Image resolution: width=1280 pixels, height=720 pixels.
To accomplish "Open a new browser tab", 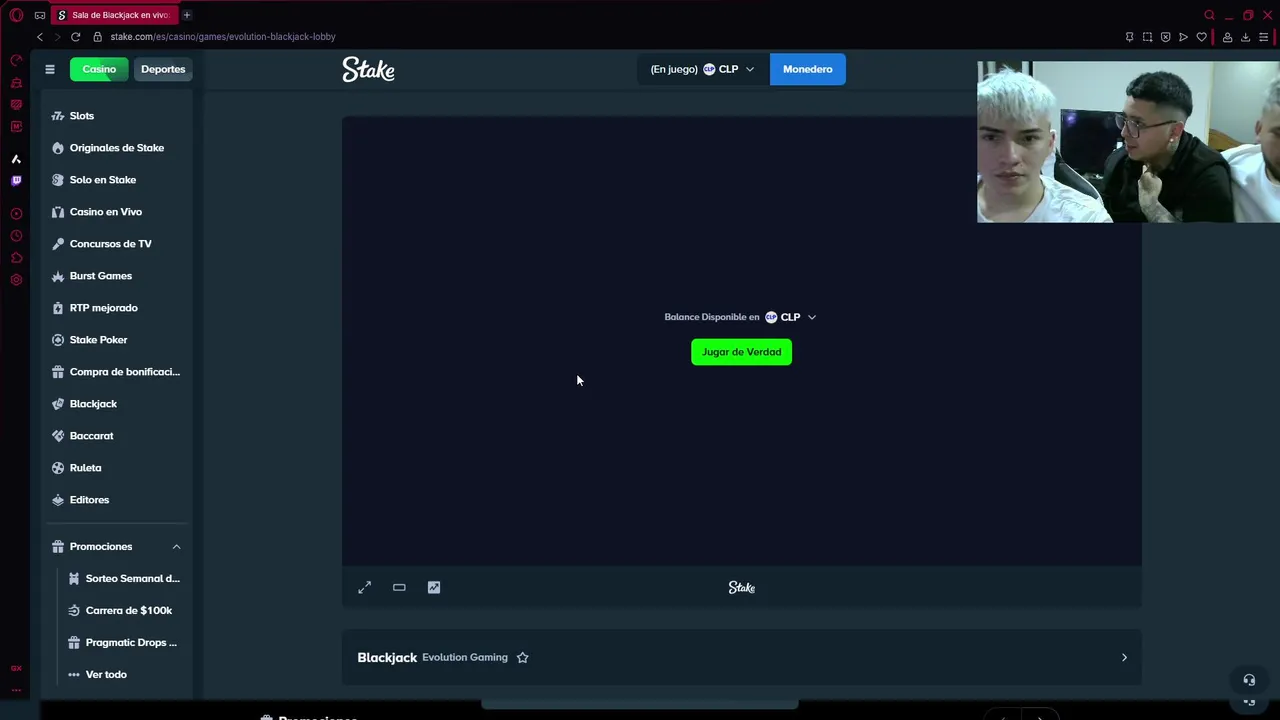I will pos(187,15).
